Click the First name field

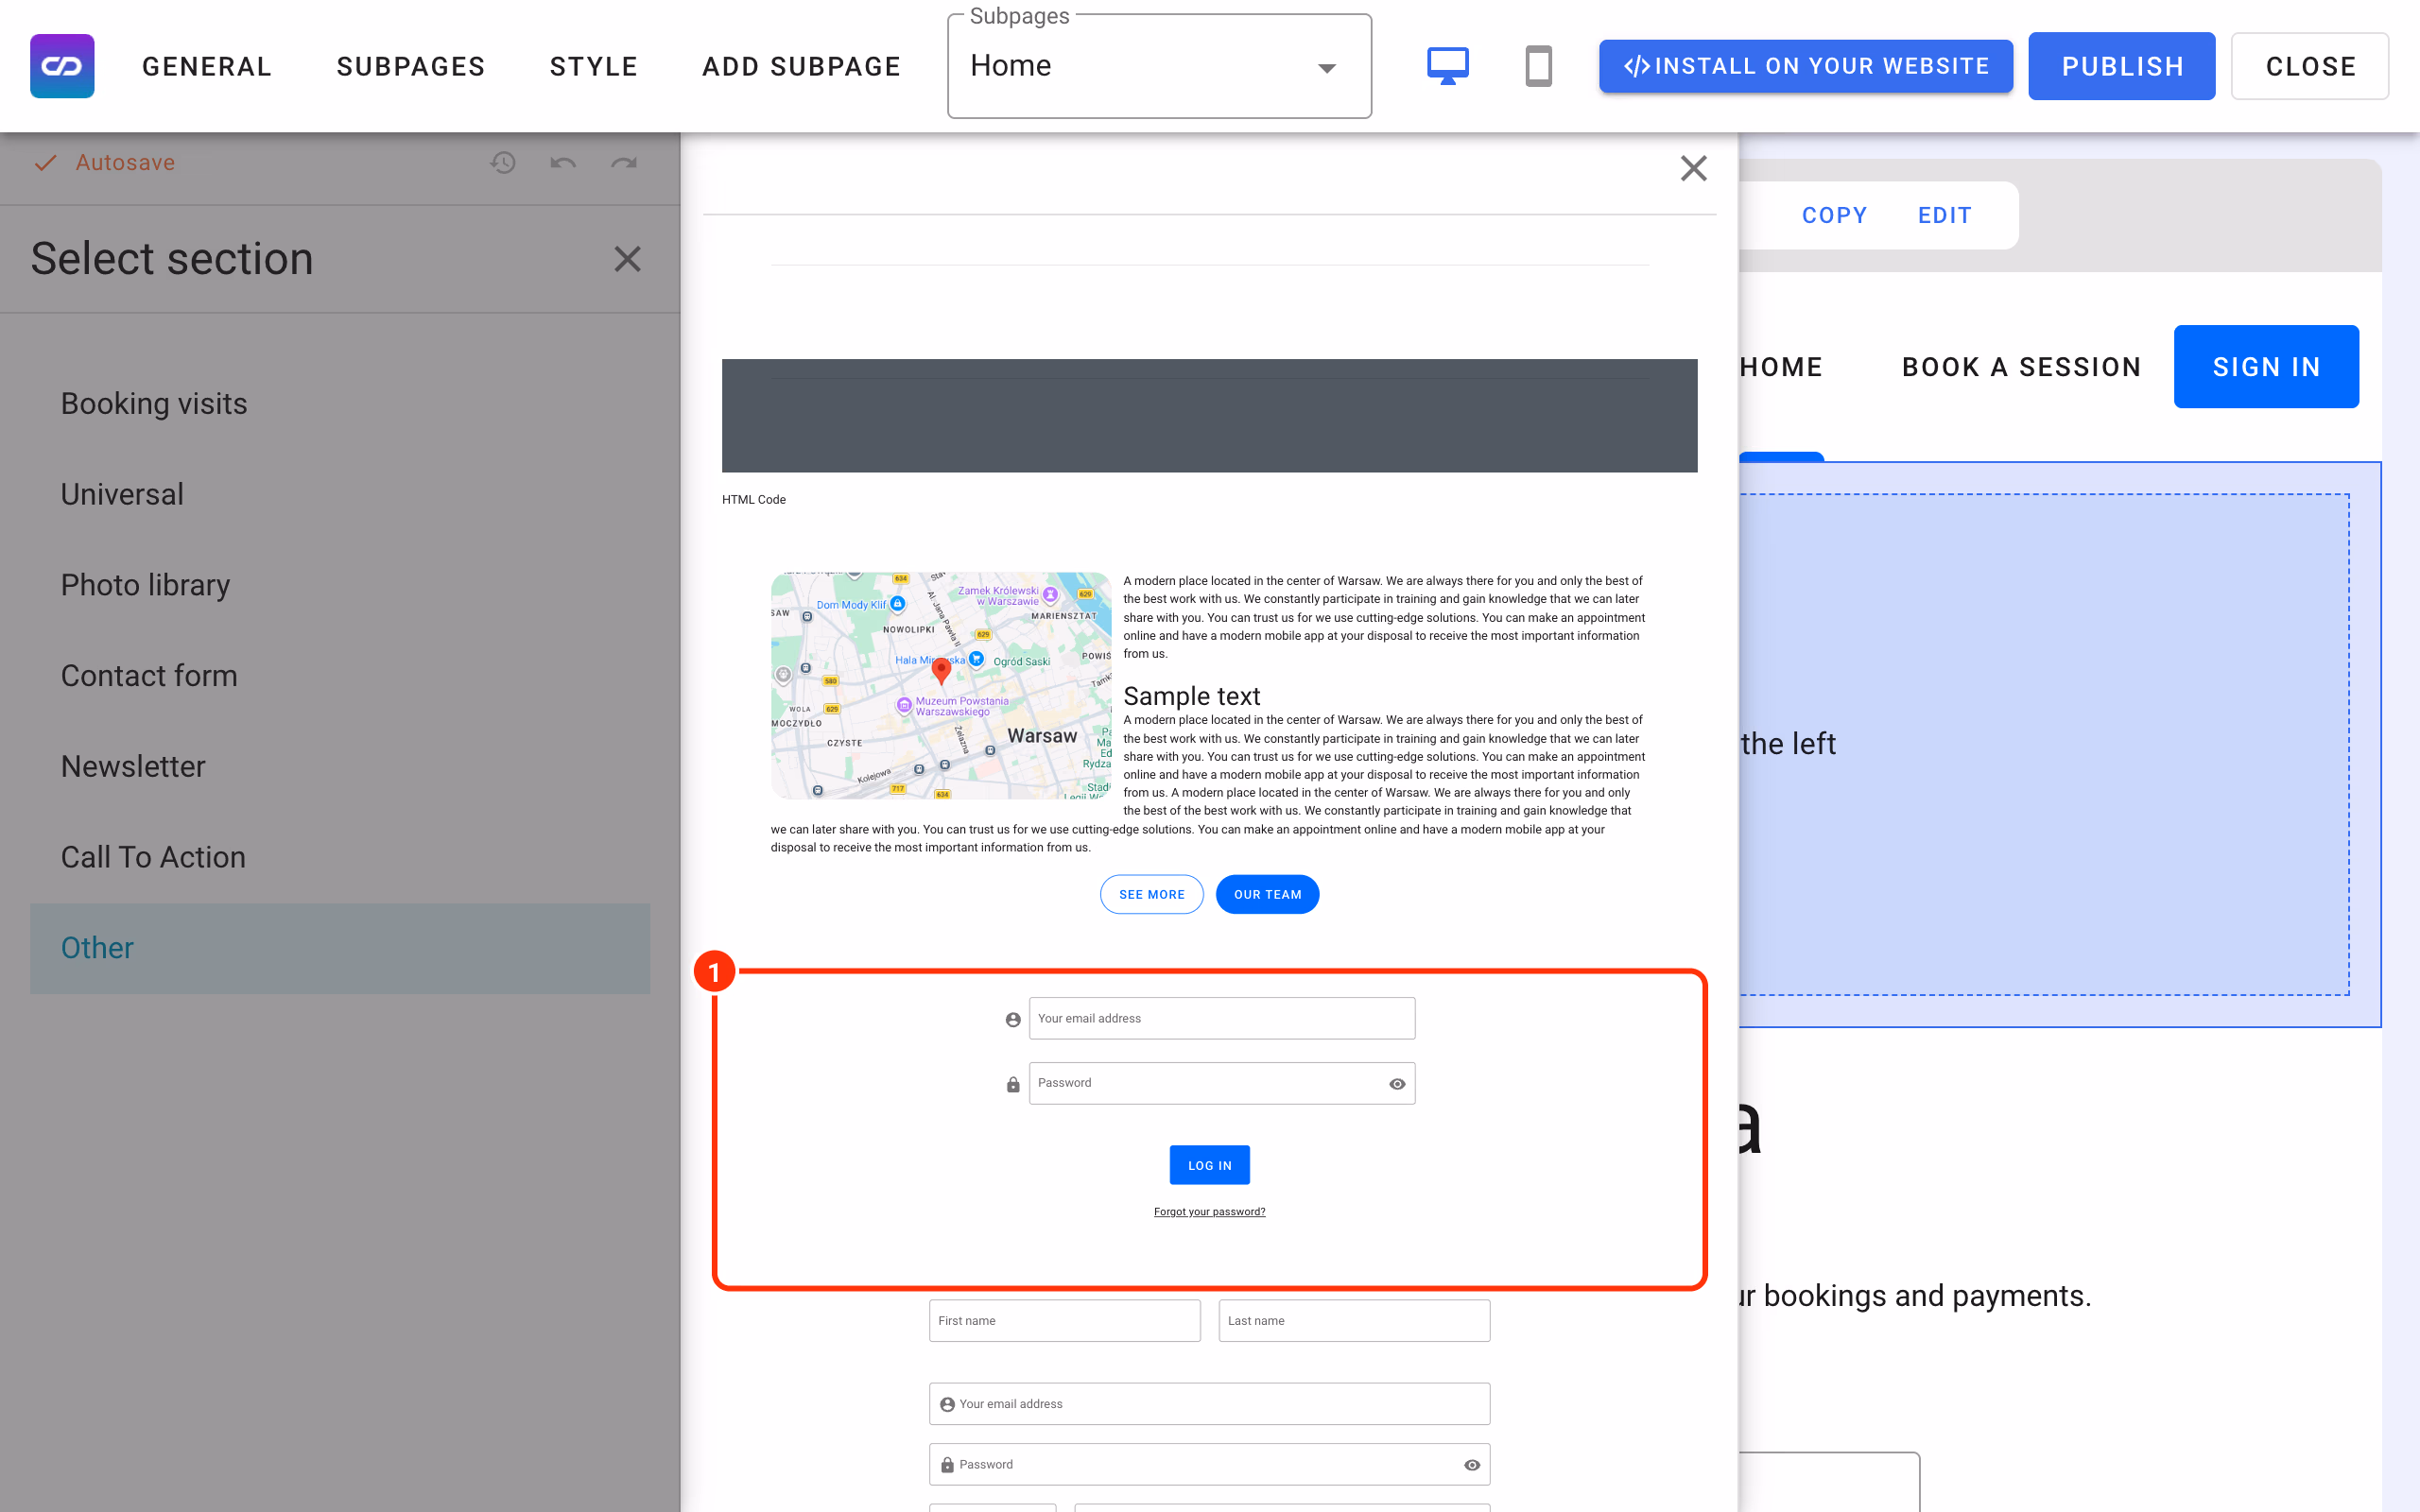pyautogui.click(x=1064, y=1321)
